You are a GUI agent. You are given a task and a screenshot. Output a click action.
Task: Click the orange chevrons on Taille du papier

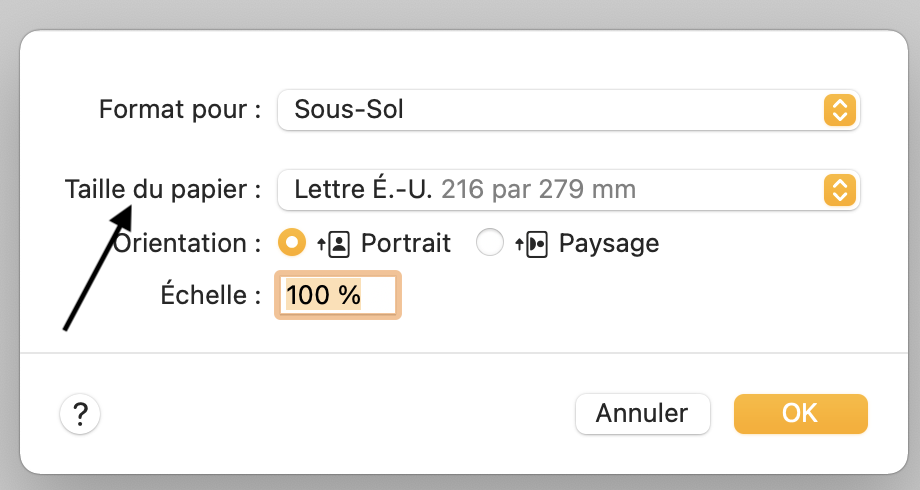(x=840, y=189)
